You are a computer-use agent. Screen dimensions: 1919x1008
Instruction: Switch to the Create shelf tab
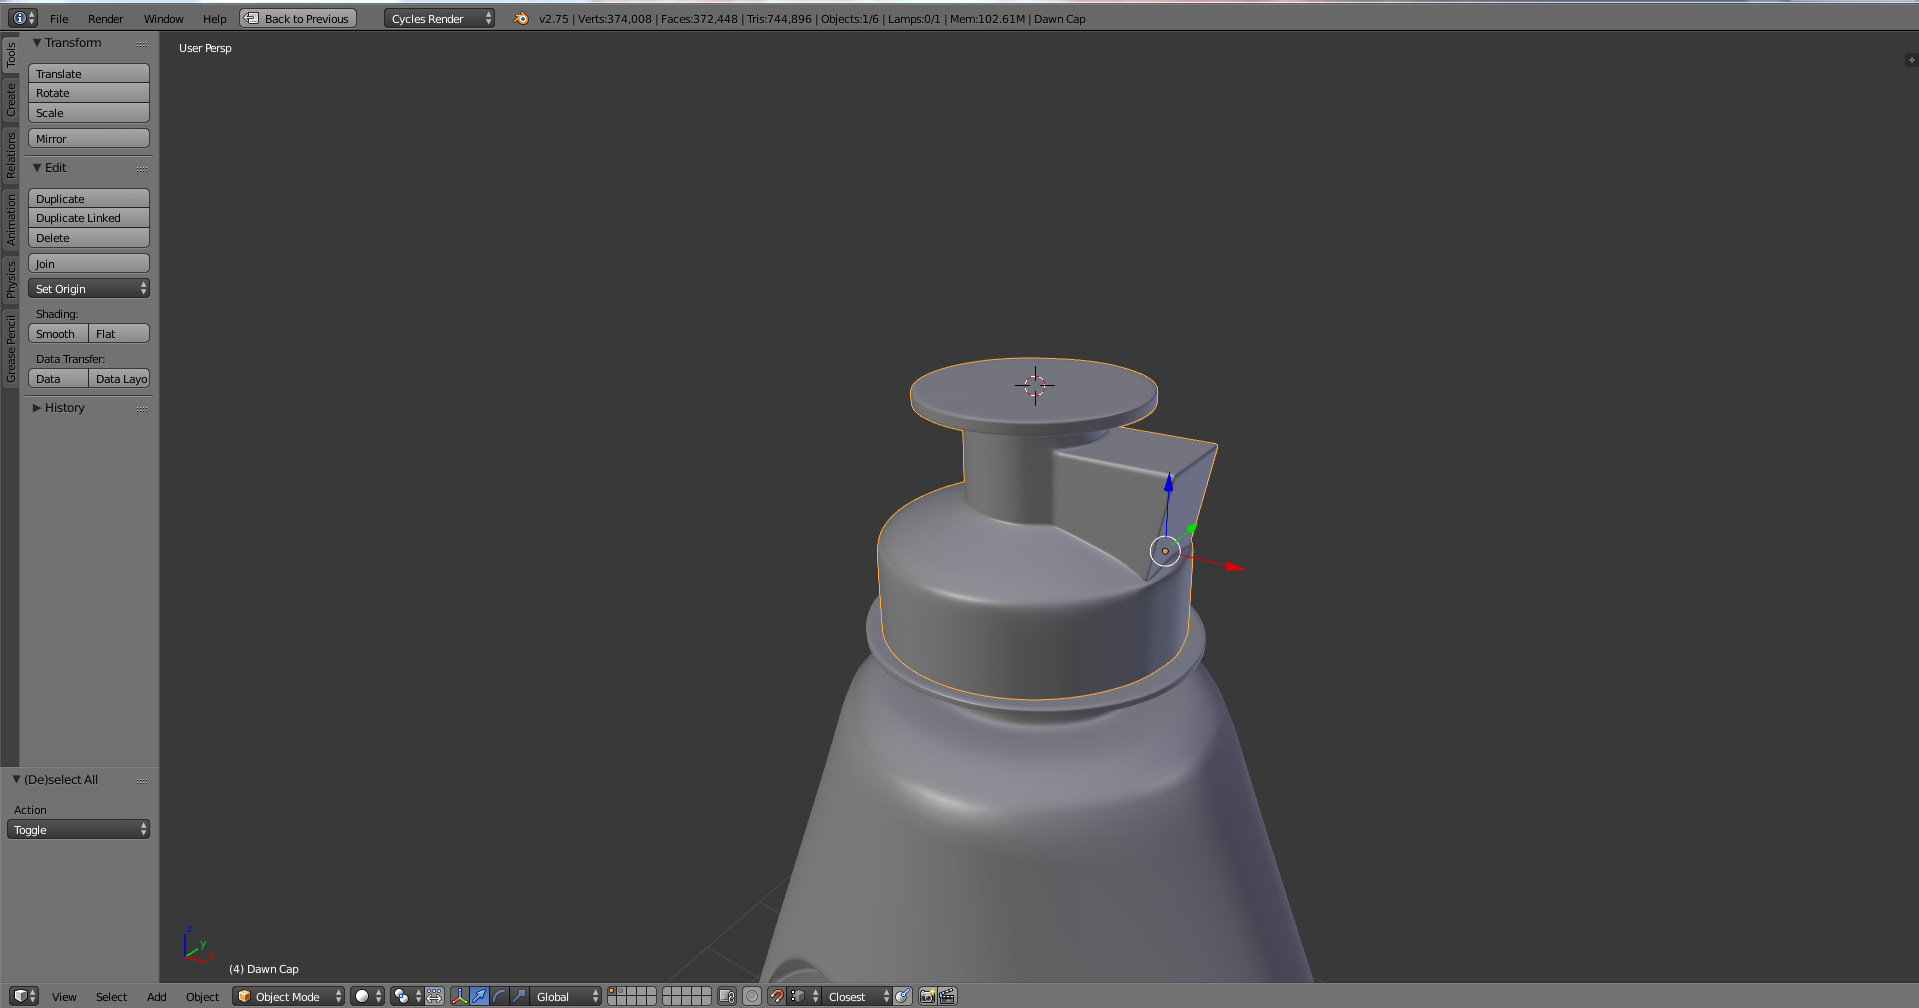(11, 100)
